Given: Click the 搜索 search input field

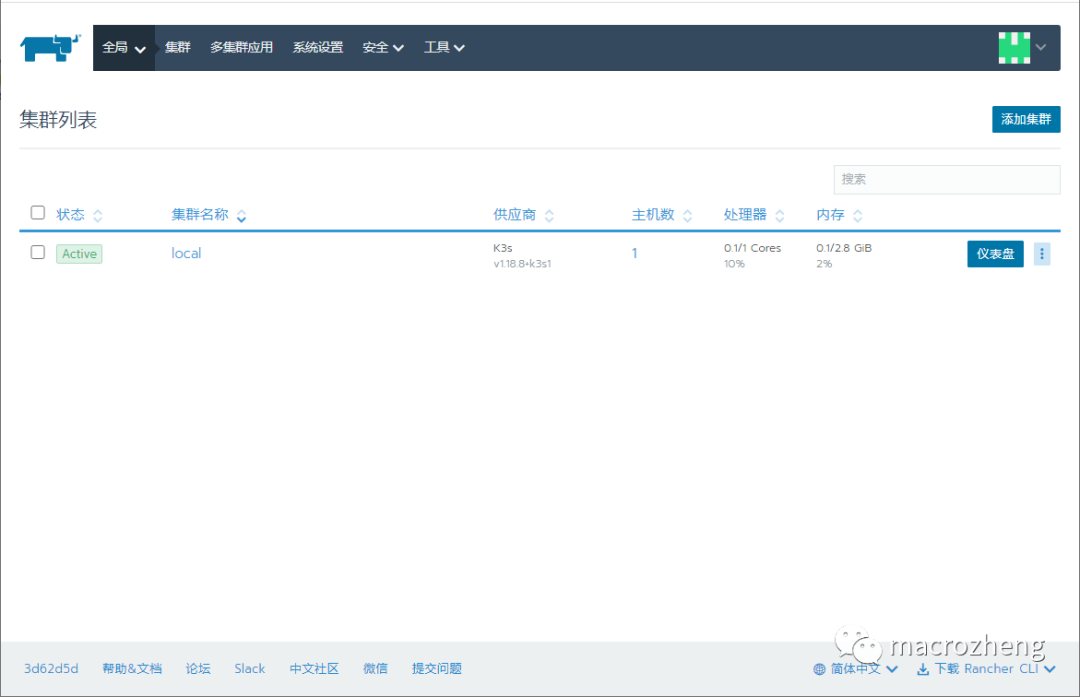Looking at the screenshot, I should [946, 180].
